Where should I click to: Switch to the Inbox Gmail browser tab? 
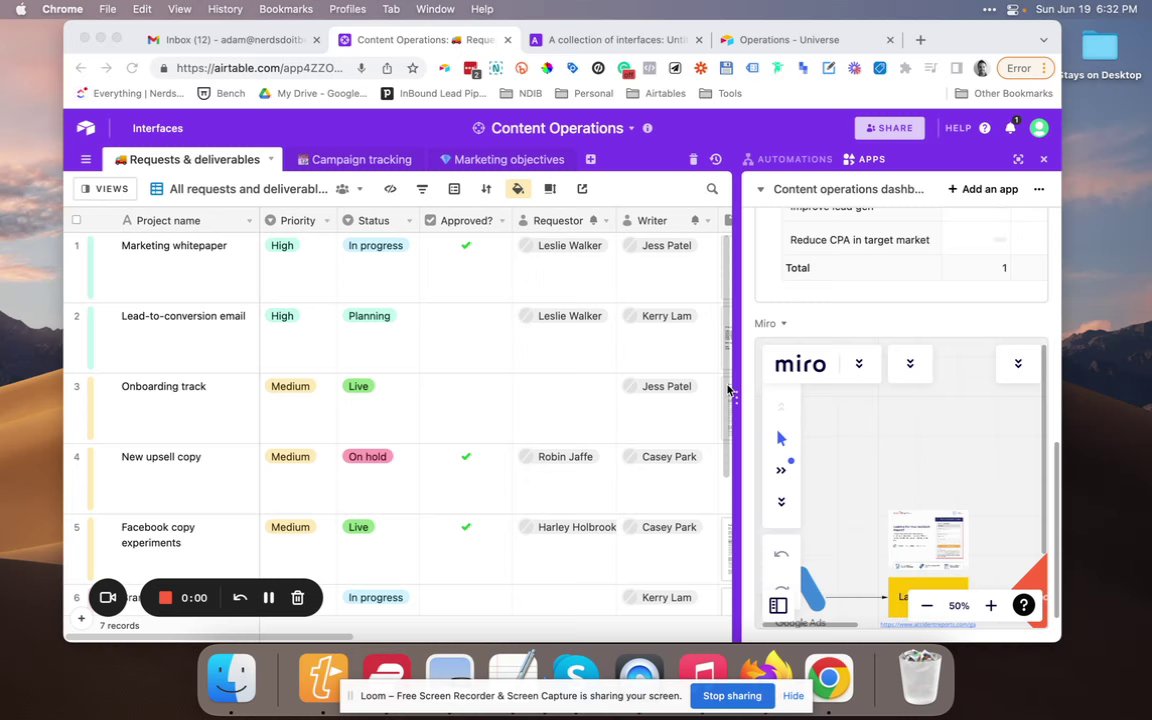(x=236, y=40)
